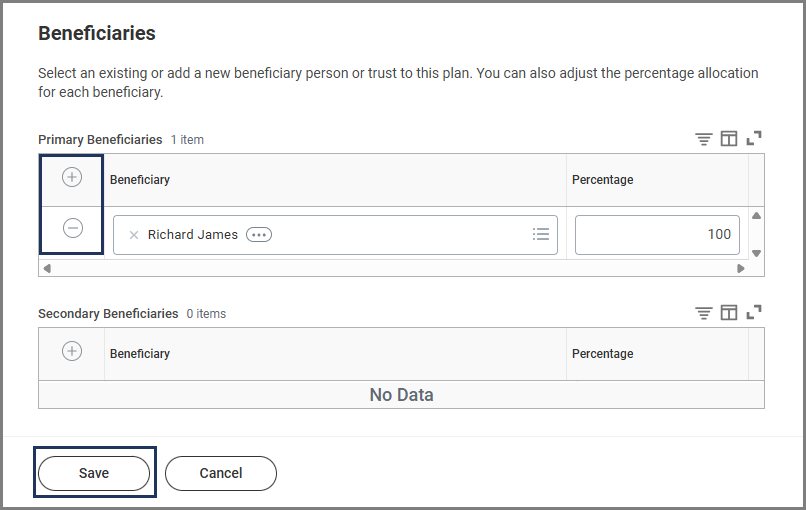Toggle column view for Primary Beneficiaries

pos(729,139)
